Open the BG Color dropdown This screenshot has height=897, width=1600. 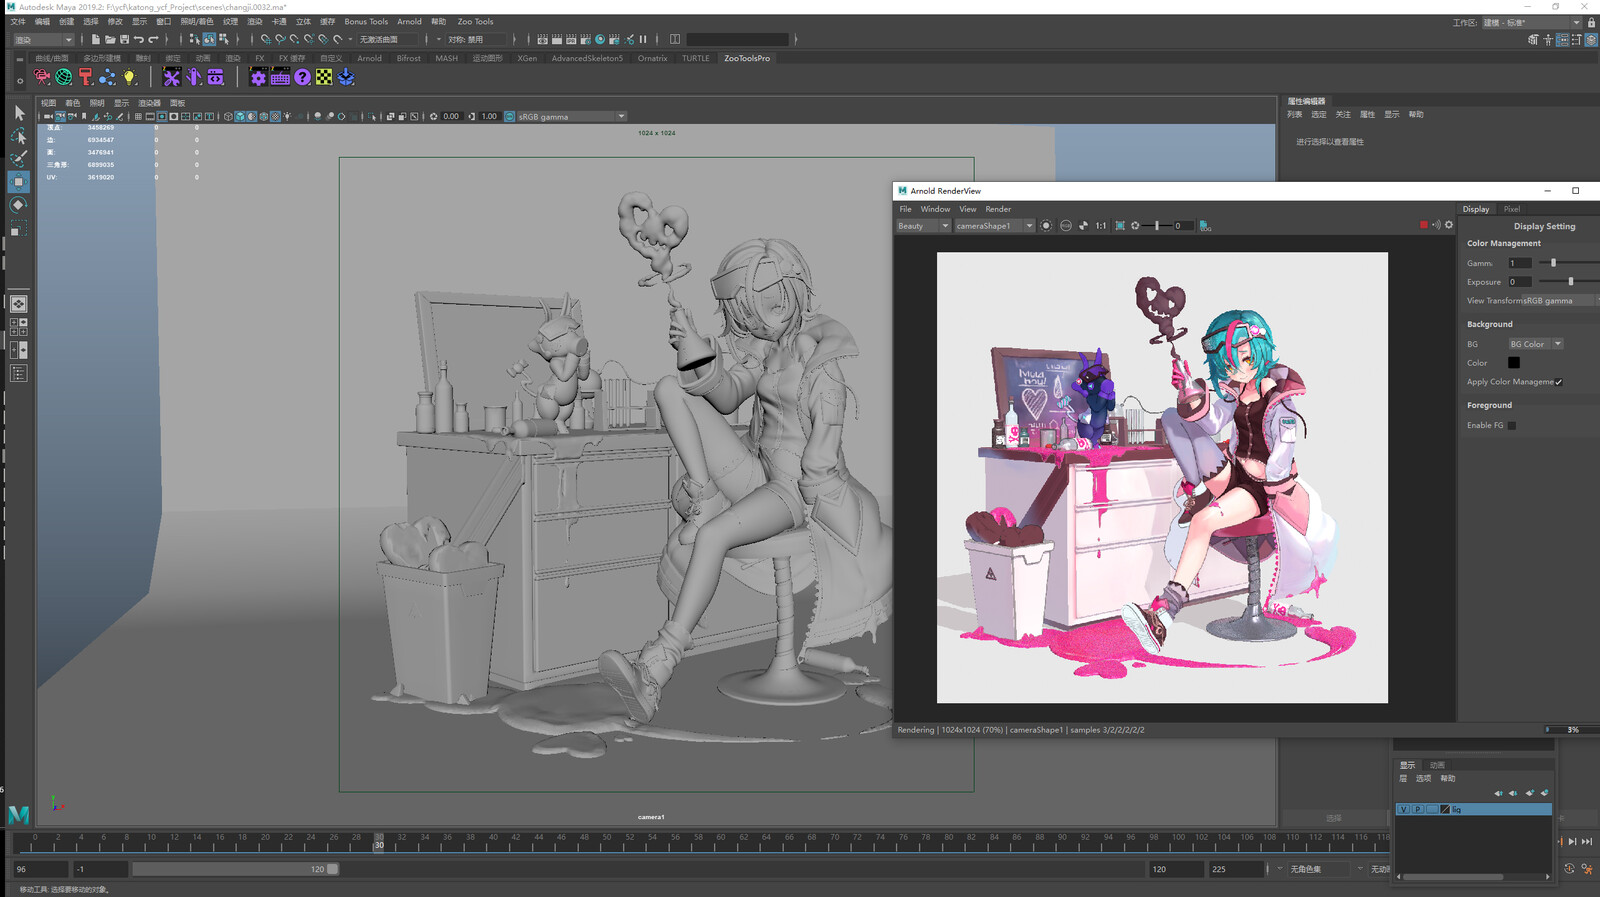(x=1536, y=344)
